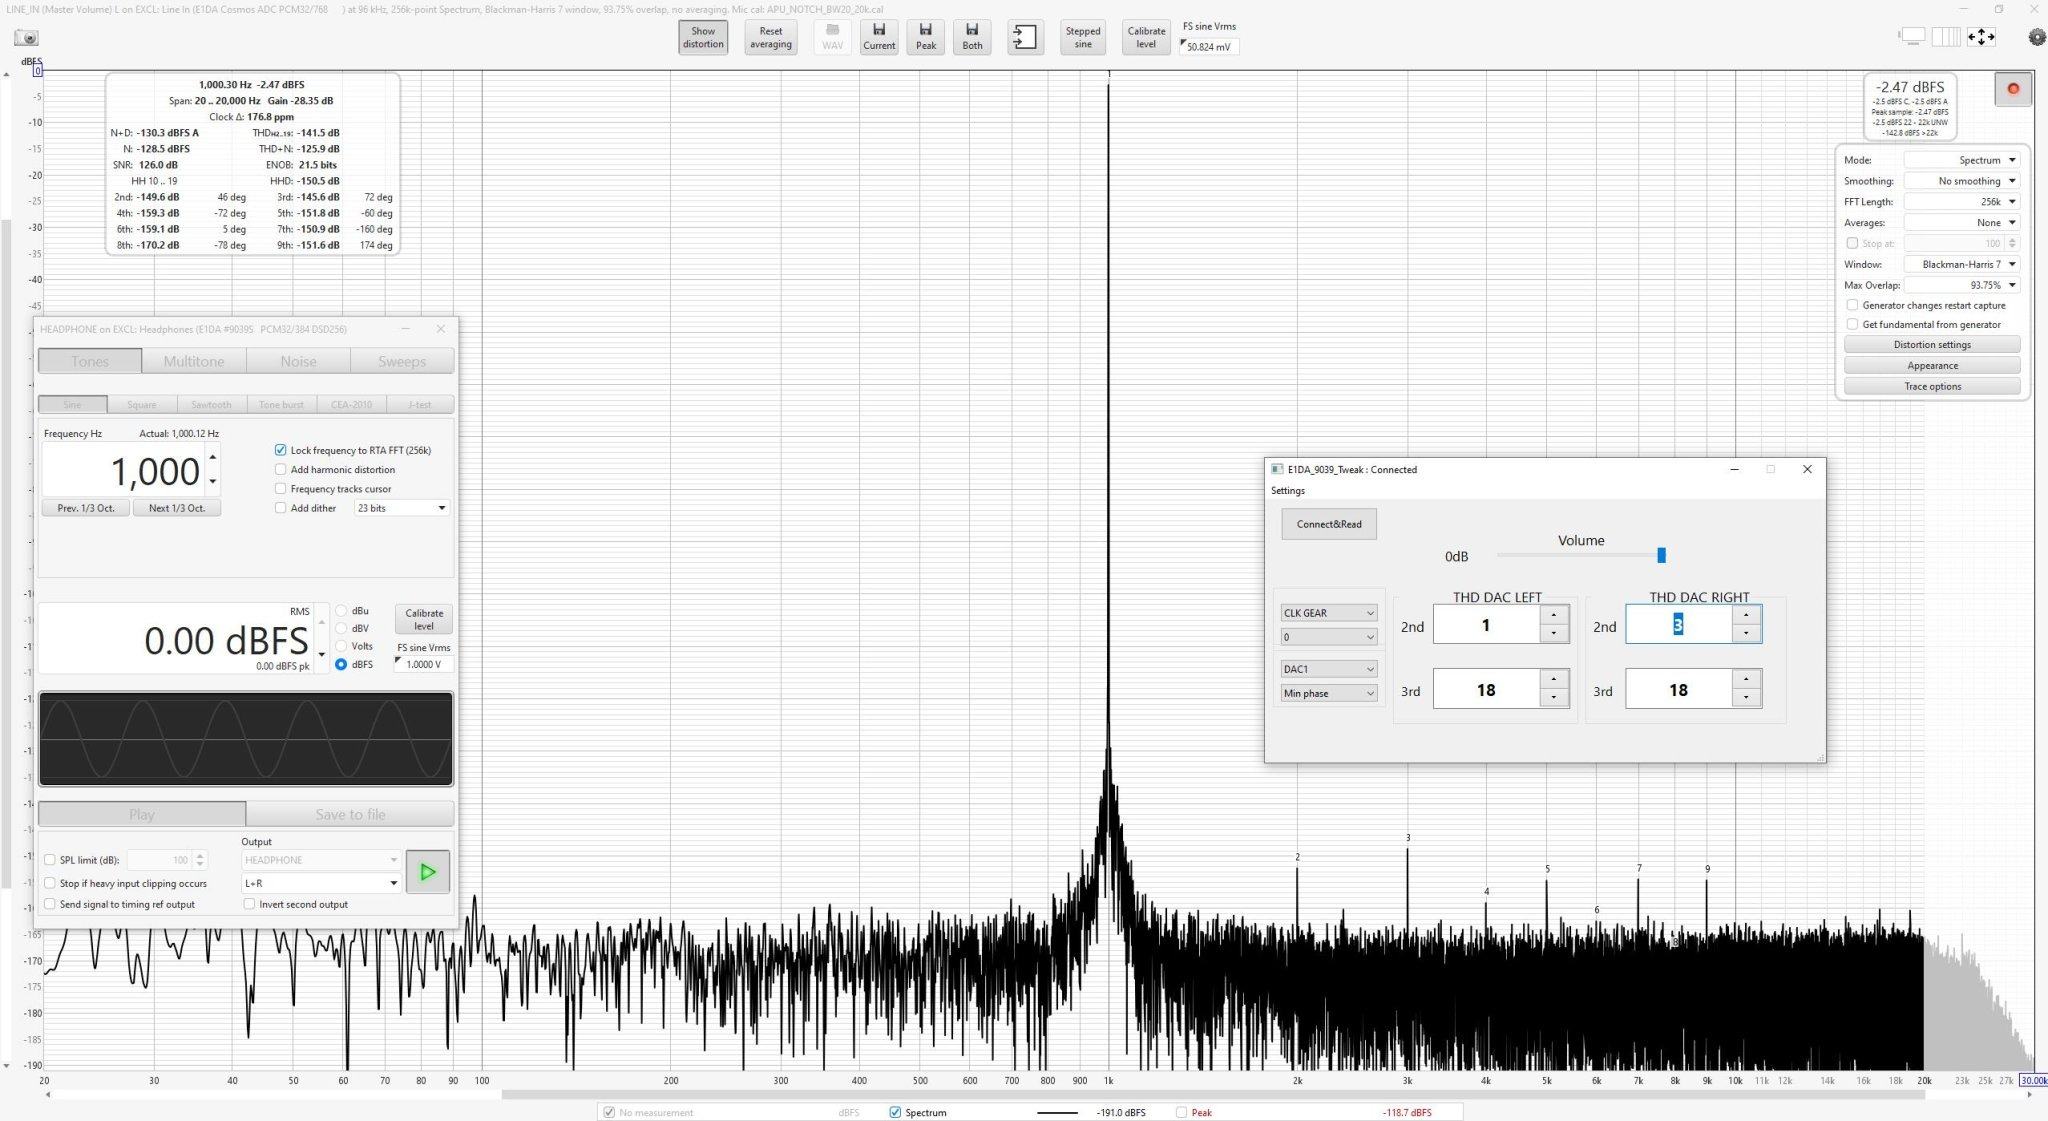
Task: Open Distortion settings button
Action: (x=1932, y=345)
